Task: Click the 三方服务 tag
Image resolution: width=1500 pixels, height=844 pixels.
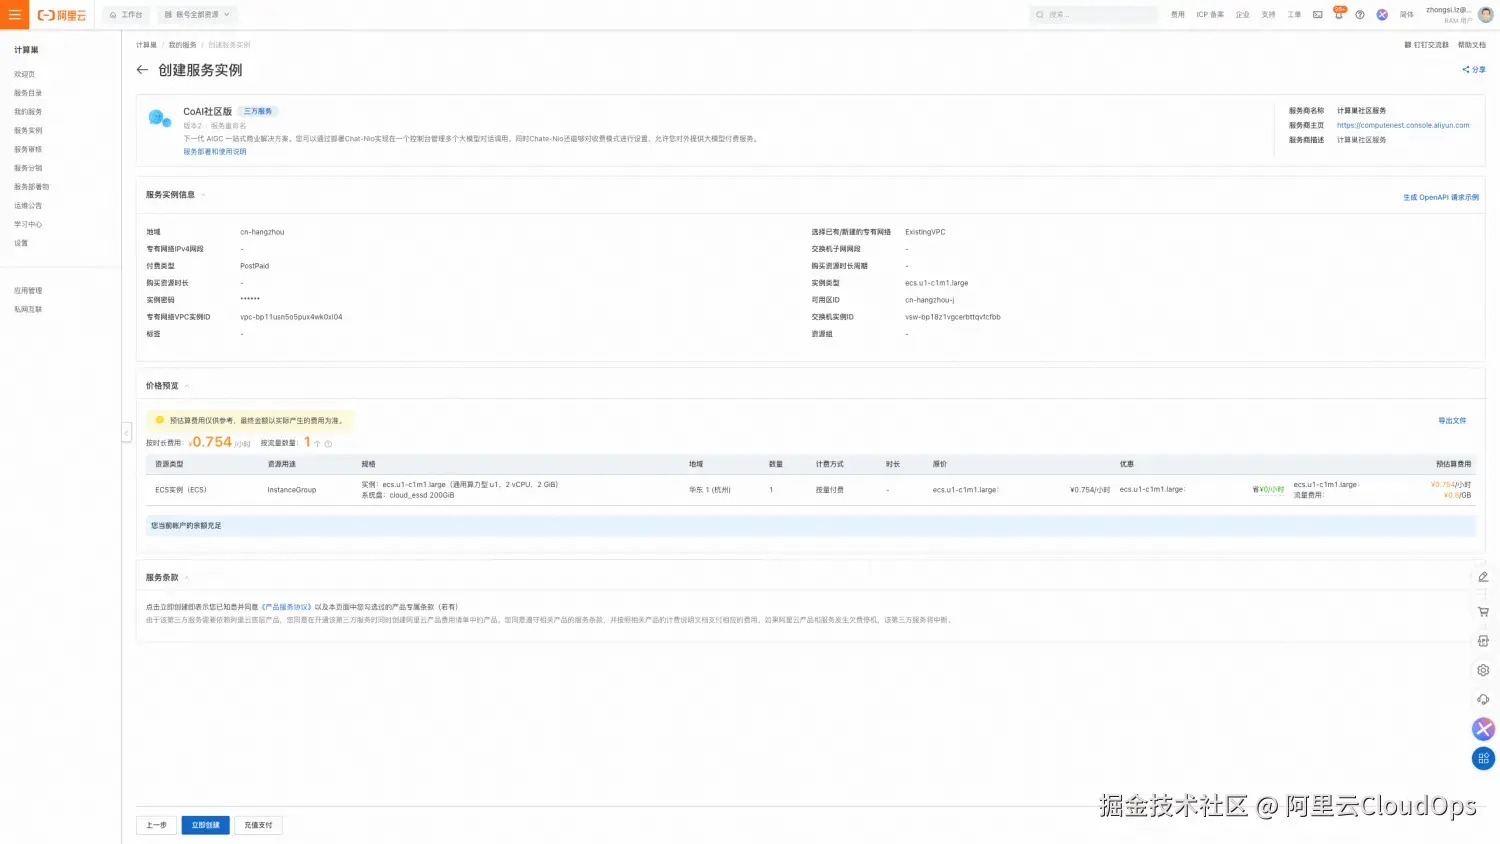Action: pyautogui.click(x=258, y=112)
